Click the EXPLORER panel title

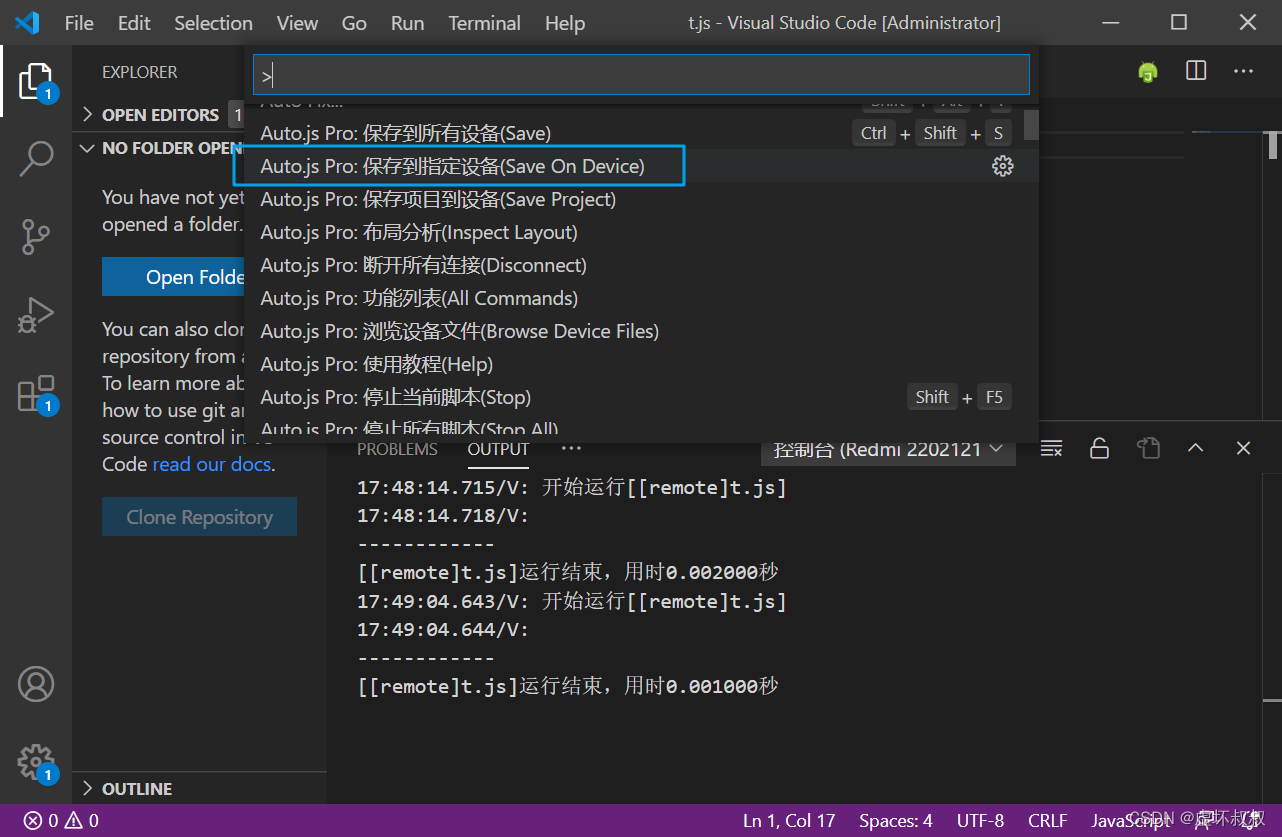140,72
